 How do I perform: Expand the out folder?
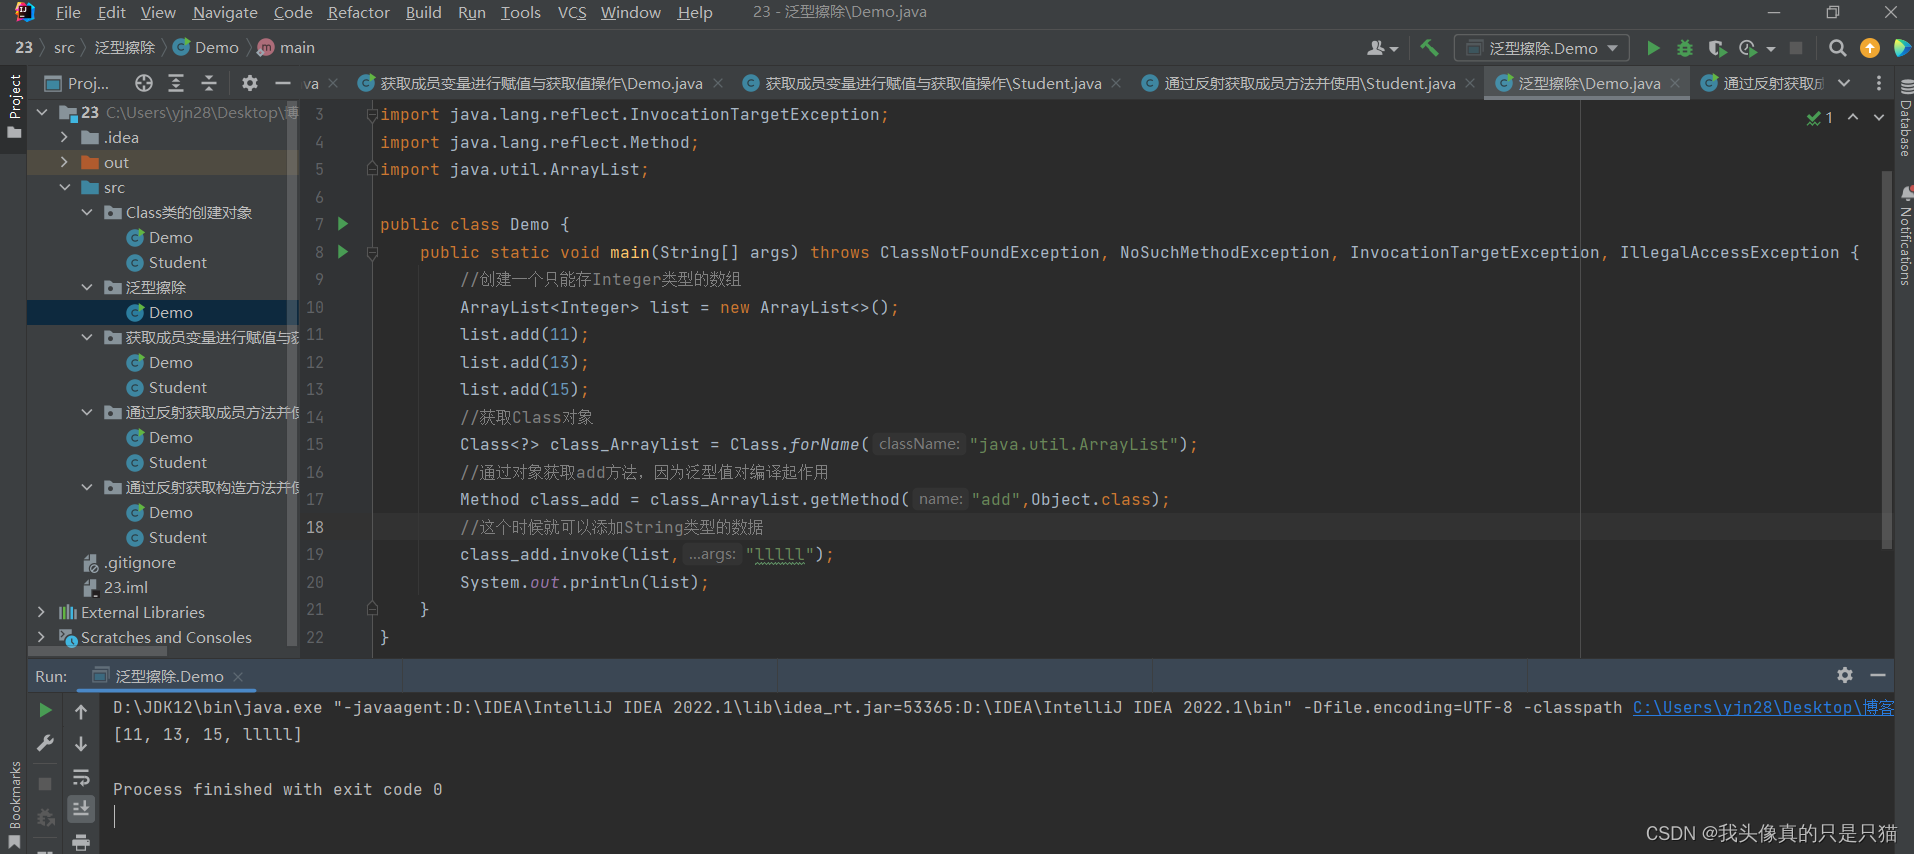[x=64, y=162]
